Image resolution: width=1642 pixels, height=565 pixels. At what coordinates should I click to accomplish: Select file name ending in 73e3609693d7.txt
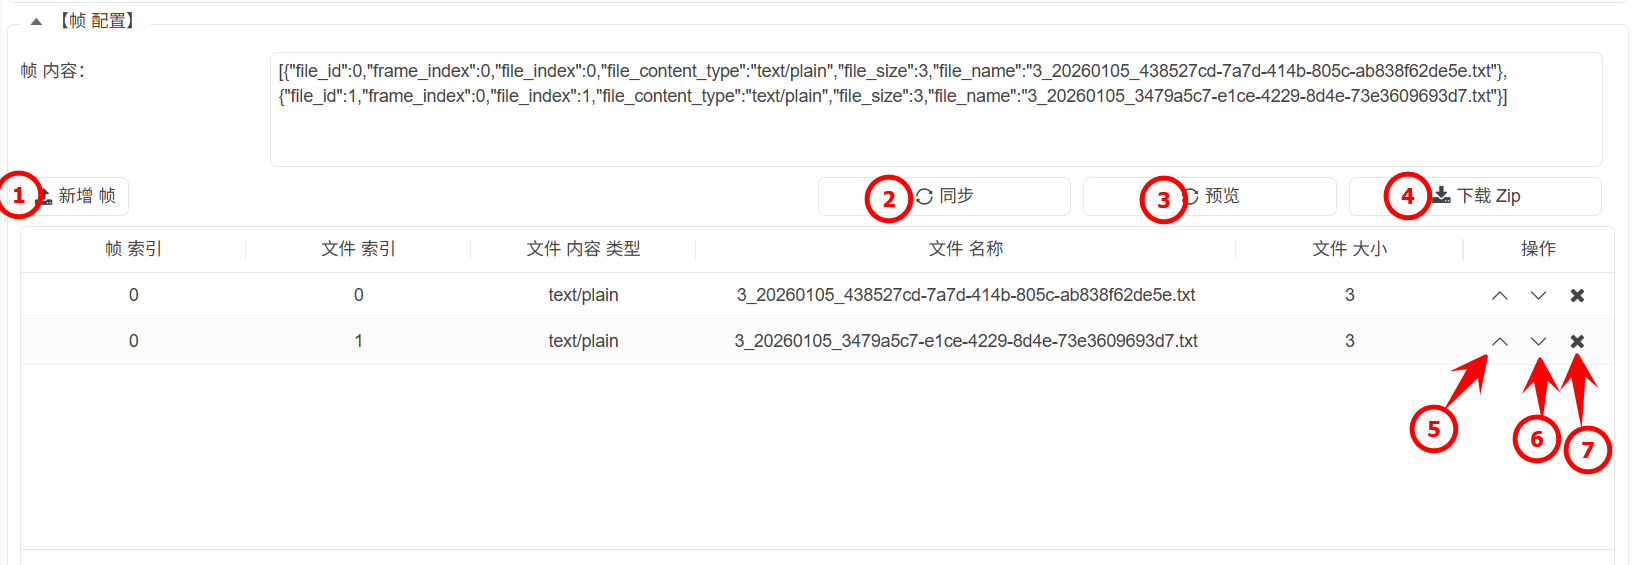click(x=965, y=341)
